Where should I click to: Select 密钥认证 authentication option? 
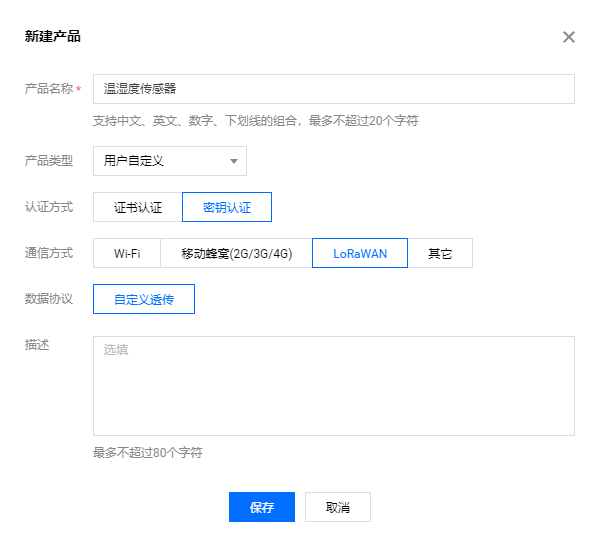tap(227, 207)
